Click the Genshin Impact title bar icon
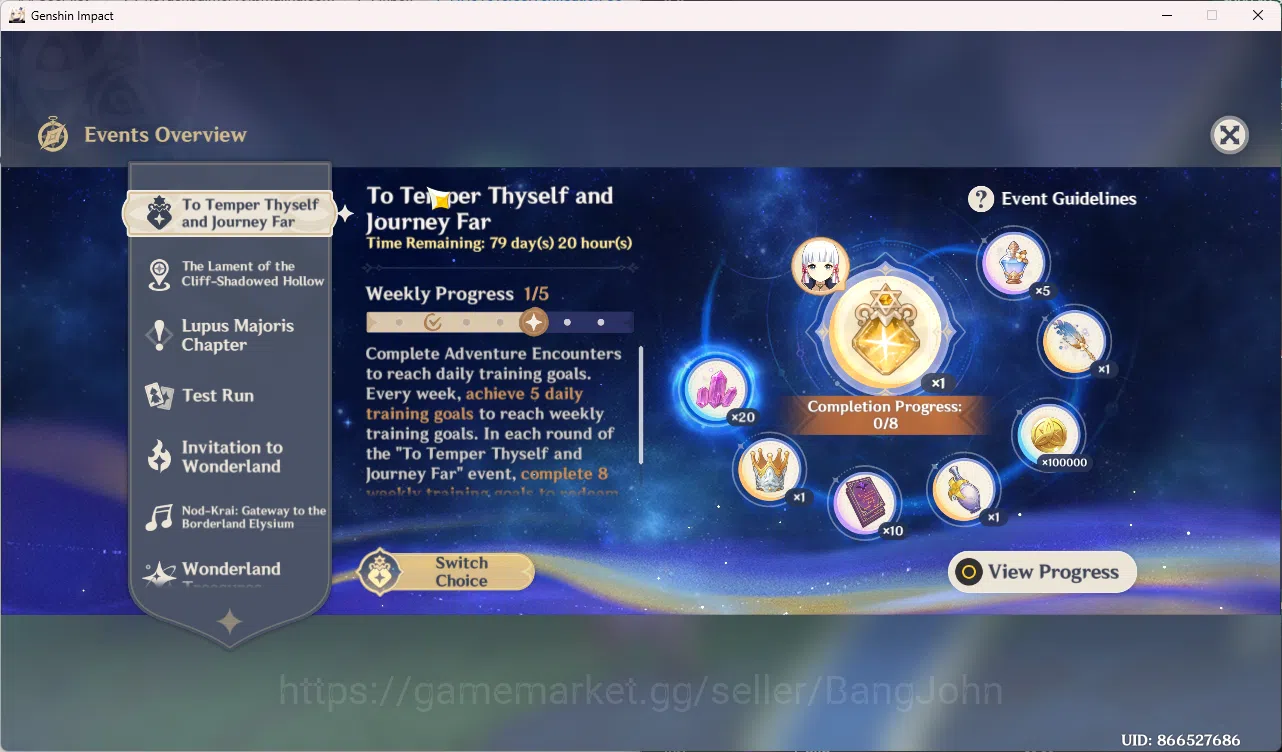The width and height of the screenshot is (1282, 752). click(x=17, y=15)
